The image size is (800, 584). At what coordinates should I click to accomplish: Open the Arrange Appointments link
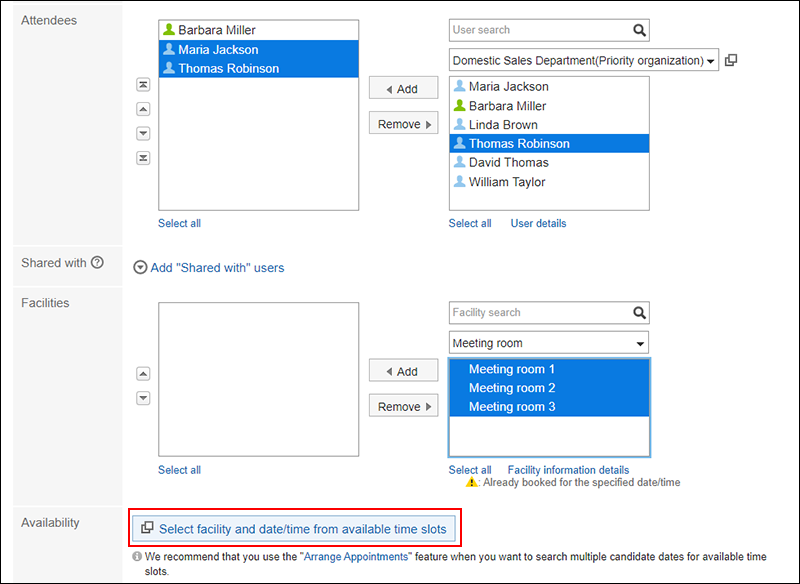(x=356, y=556)
